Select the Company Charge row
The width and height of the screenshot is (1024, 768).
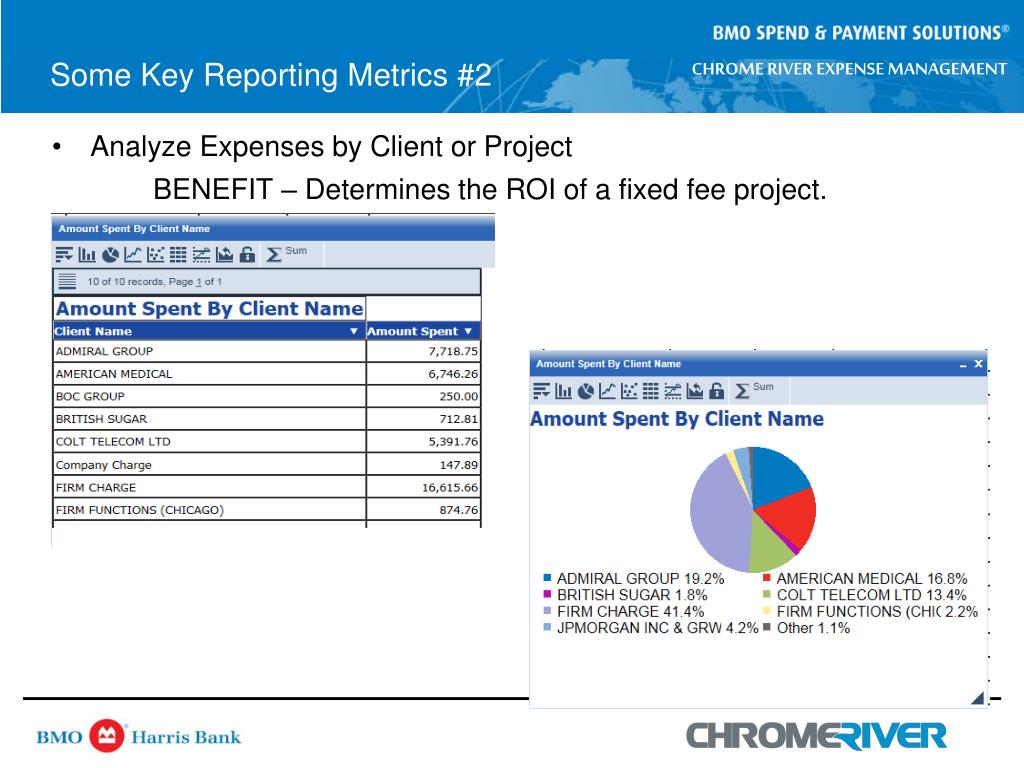pos(266,464)
